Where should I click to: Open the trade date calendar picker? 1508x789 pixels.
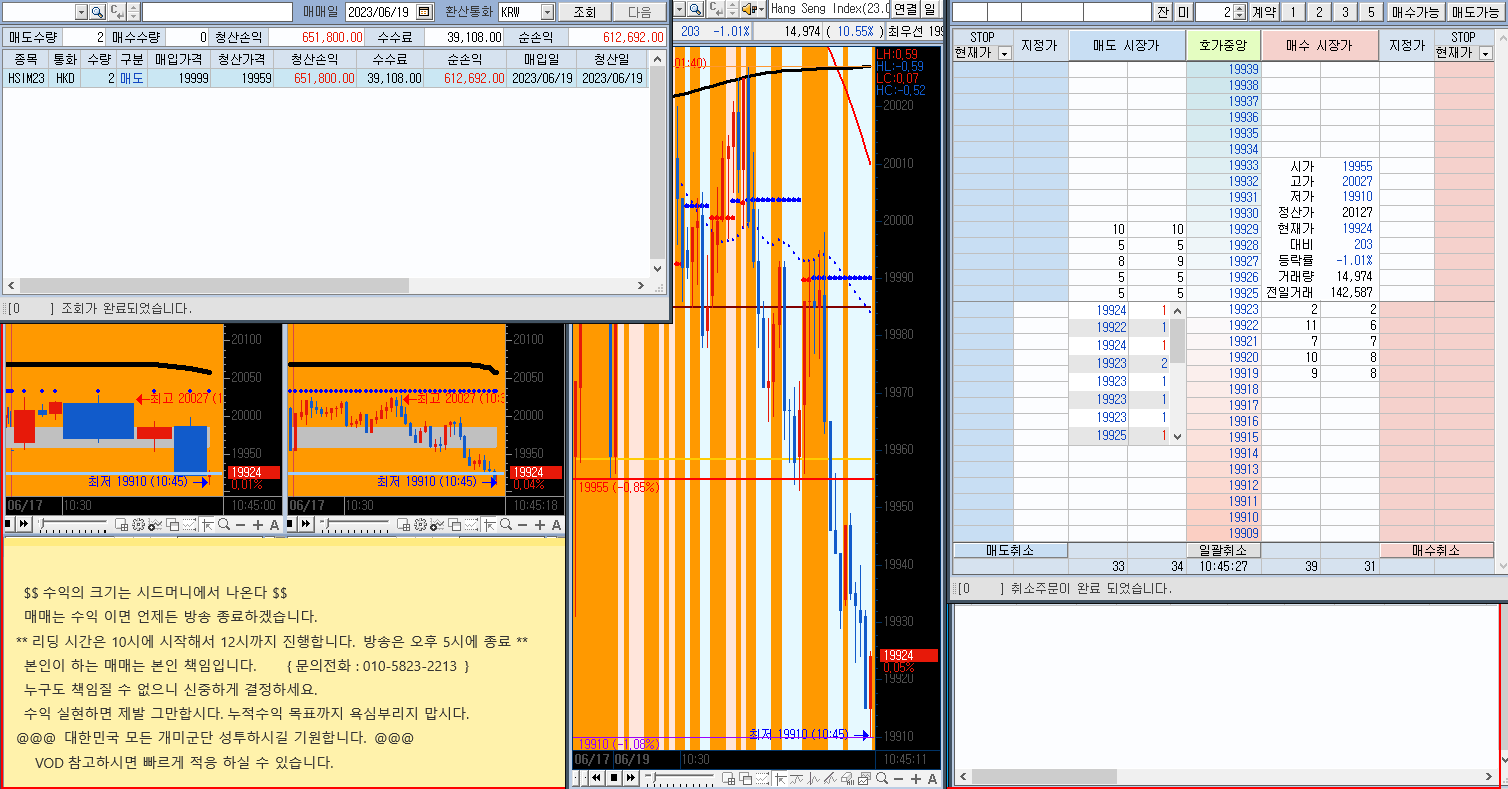pos(424,12)
